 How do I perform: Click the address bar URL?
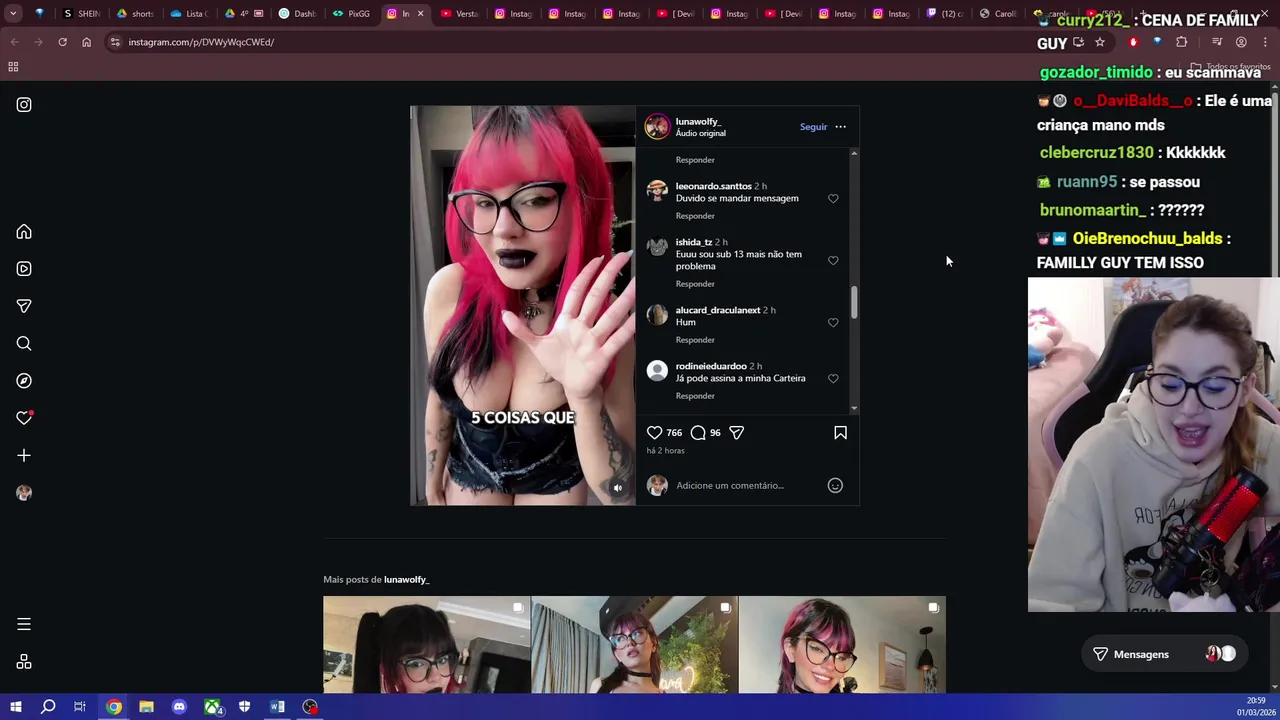201,42
